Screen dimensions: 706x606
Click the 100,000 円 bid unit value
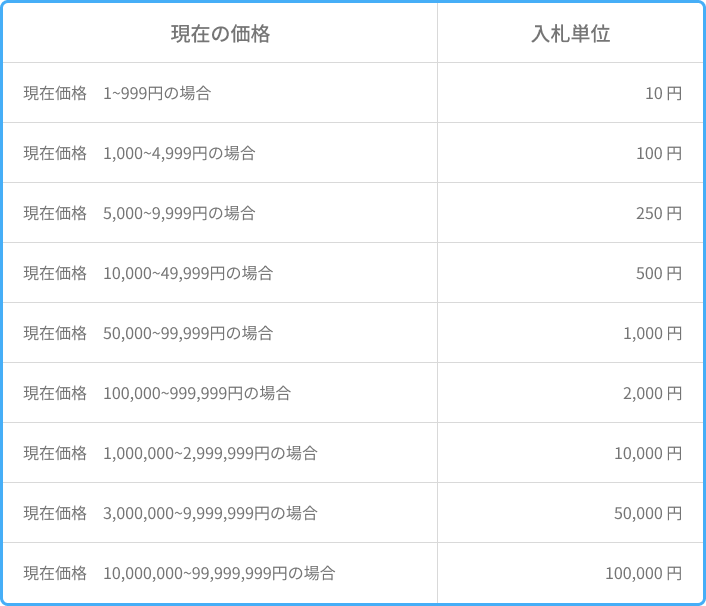pyautogui.click(x=643, y=573)
